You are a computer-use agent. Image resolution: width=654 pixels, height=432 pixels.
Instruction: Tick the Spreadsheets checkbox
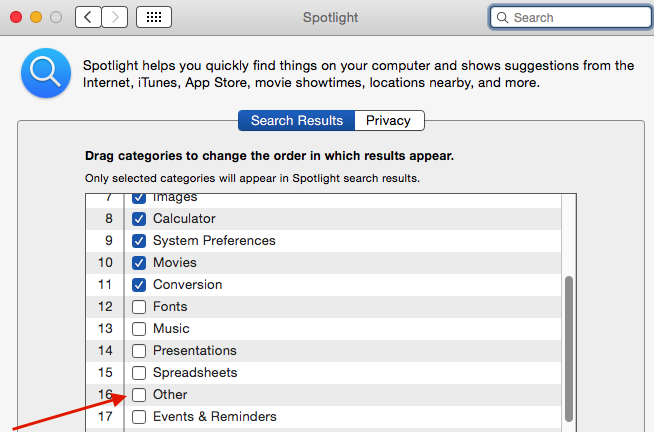coord(139,373)
